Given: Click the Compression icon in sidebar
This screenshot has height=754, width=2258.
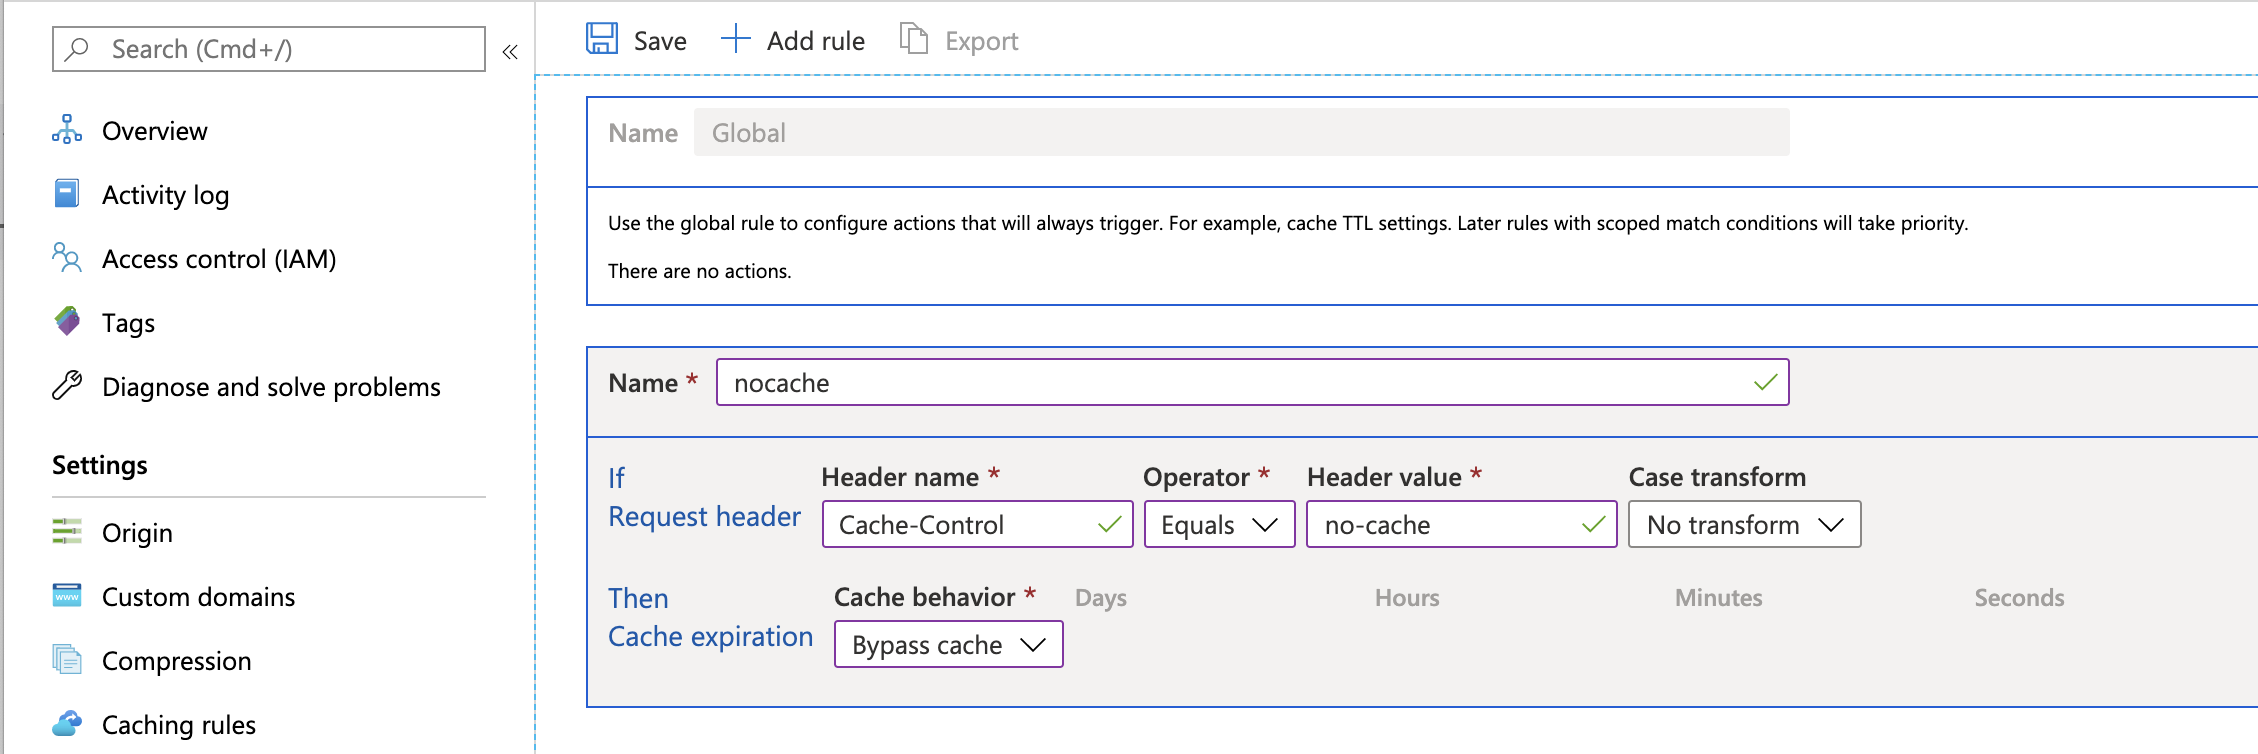Looking at the screenshot, I should click(67, 660).
